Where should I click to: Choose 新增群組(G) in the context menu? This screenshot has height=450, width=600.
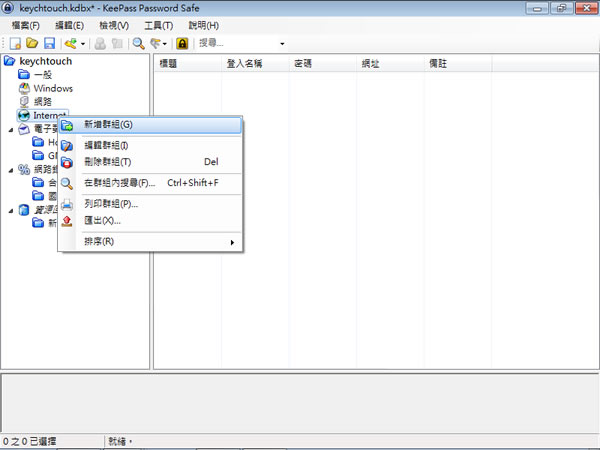(x=150, y=125)
